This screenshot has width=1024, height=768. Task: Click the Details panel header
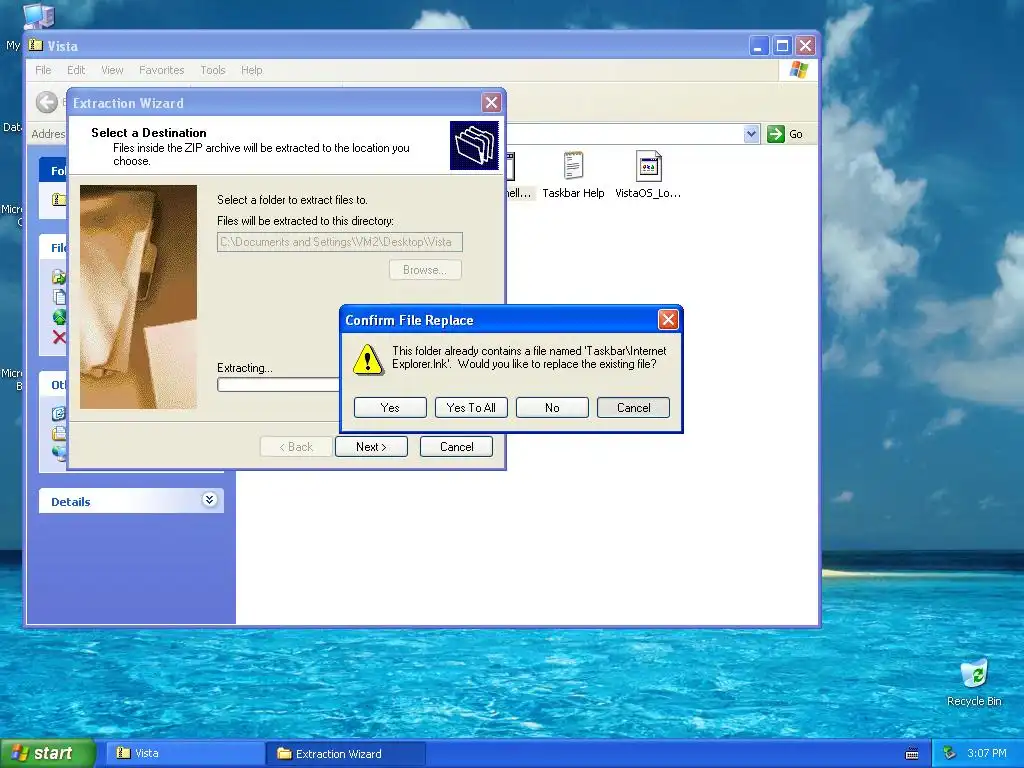(x=131, y=501)
